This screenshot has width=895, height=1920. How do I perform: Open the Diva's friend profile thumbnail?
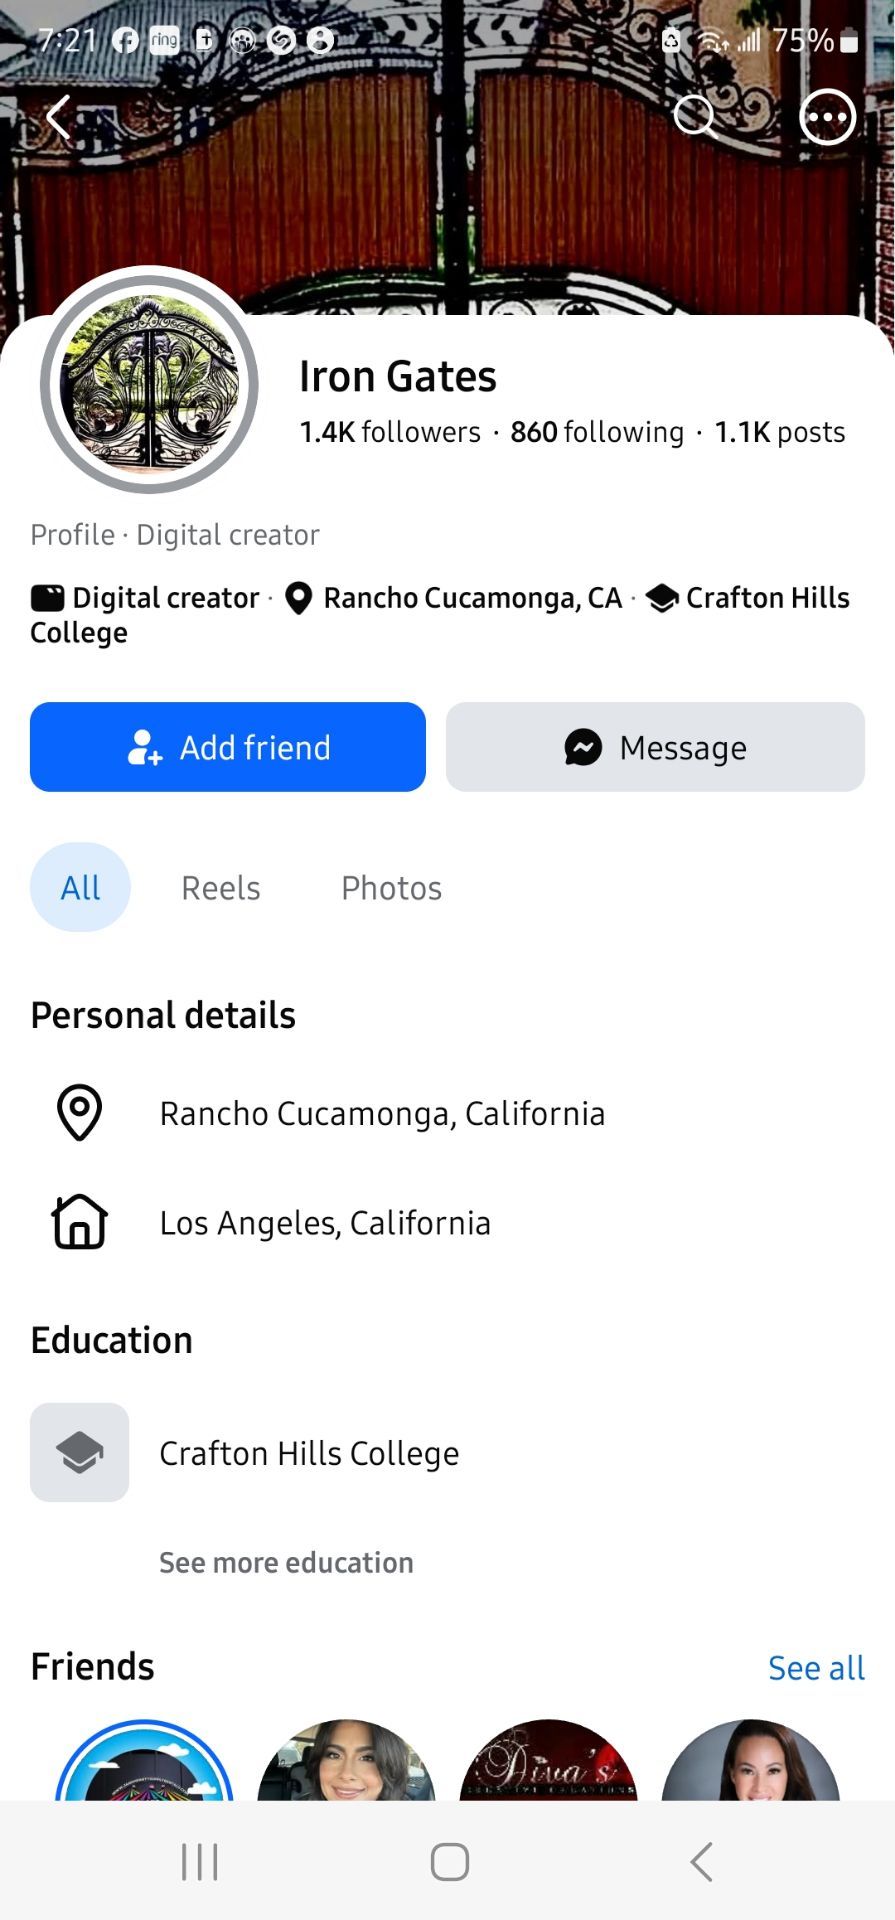[548, 1760]
